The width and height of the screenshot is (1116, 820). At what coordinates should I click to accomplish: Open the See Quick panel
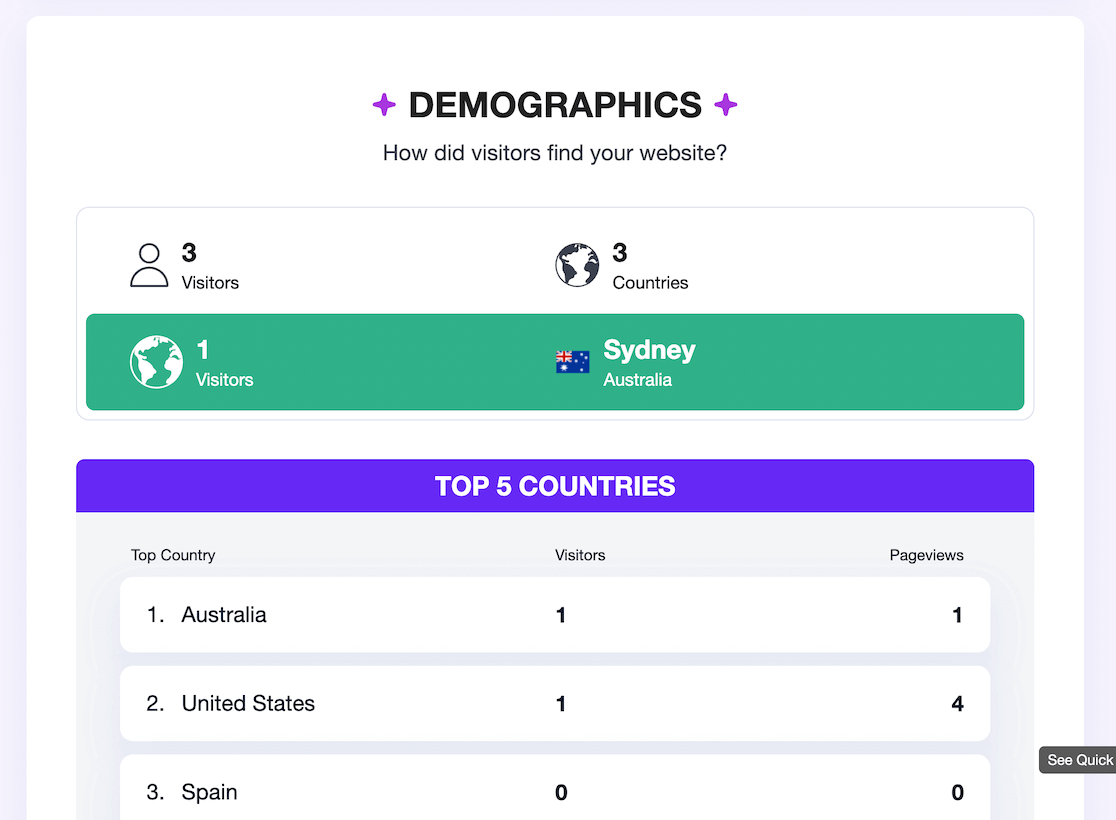pos(1078,760)
